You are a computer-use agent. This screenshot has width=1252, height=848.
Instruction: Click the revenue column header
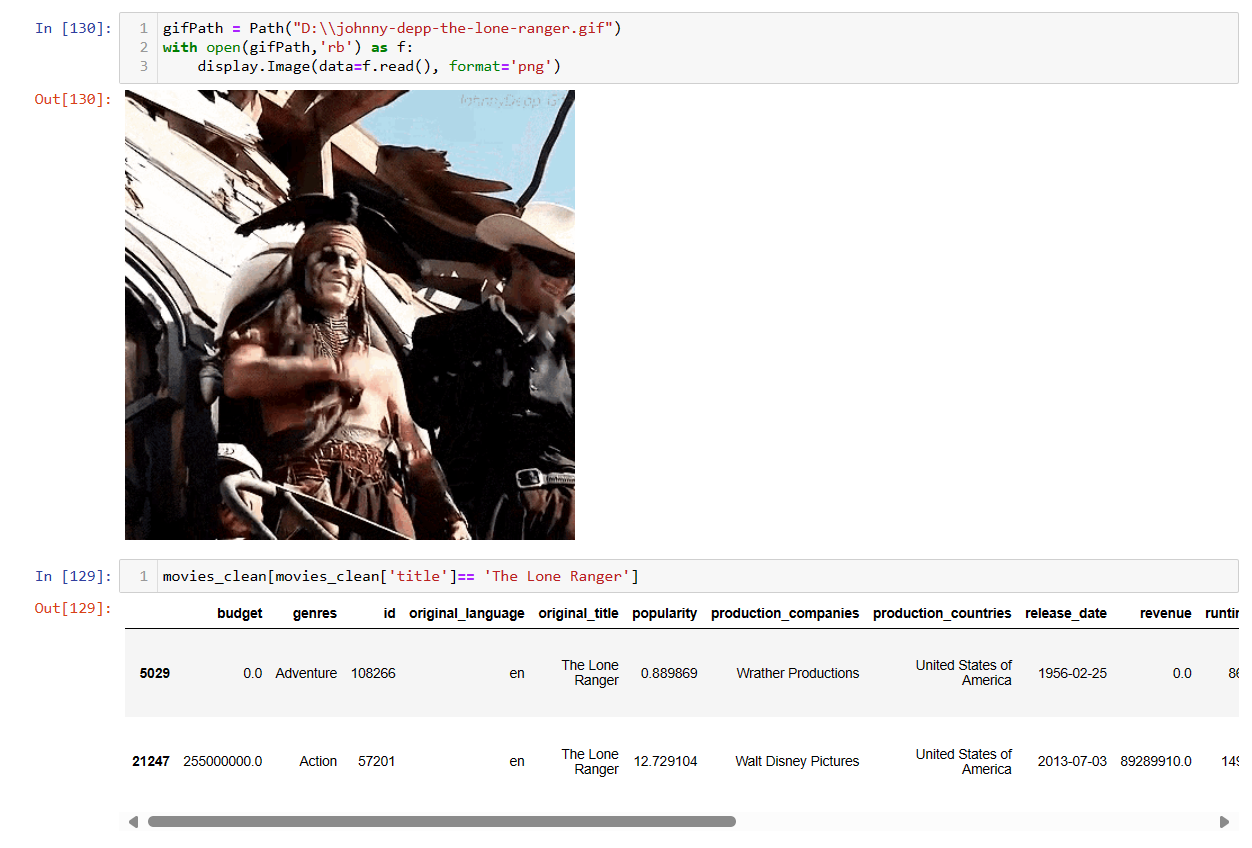pyautogui.click(x=1166, y=613)
